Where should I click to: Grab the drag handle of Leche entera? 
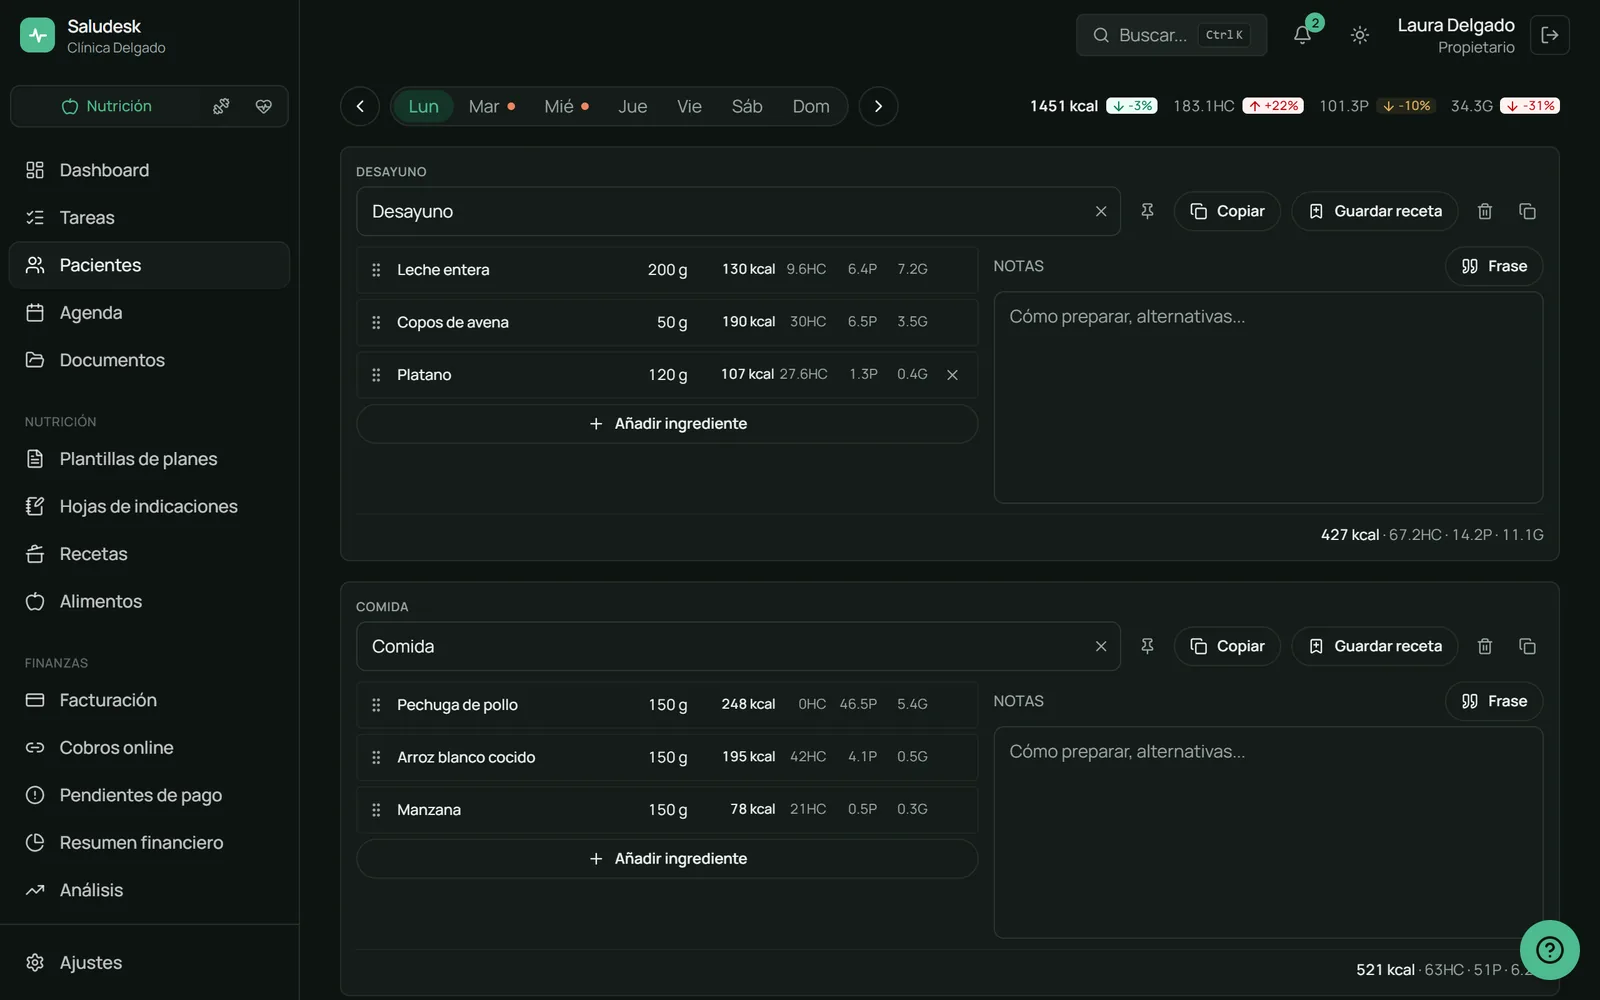[x=376, y=270]
